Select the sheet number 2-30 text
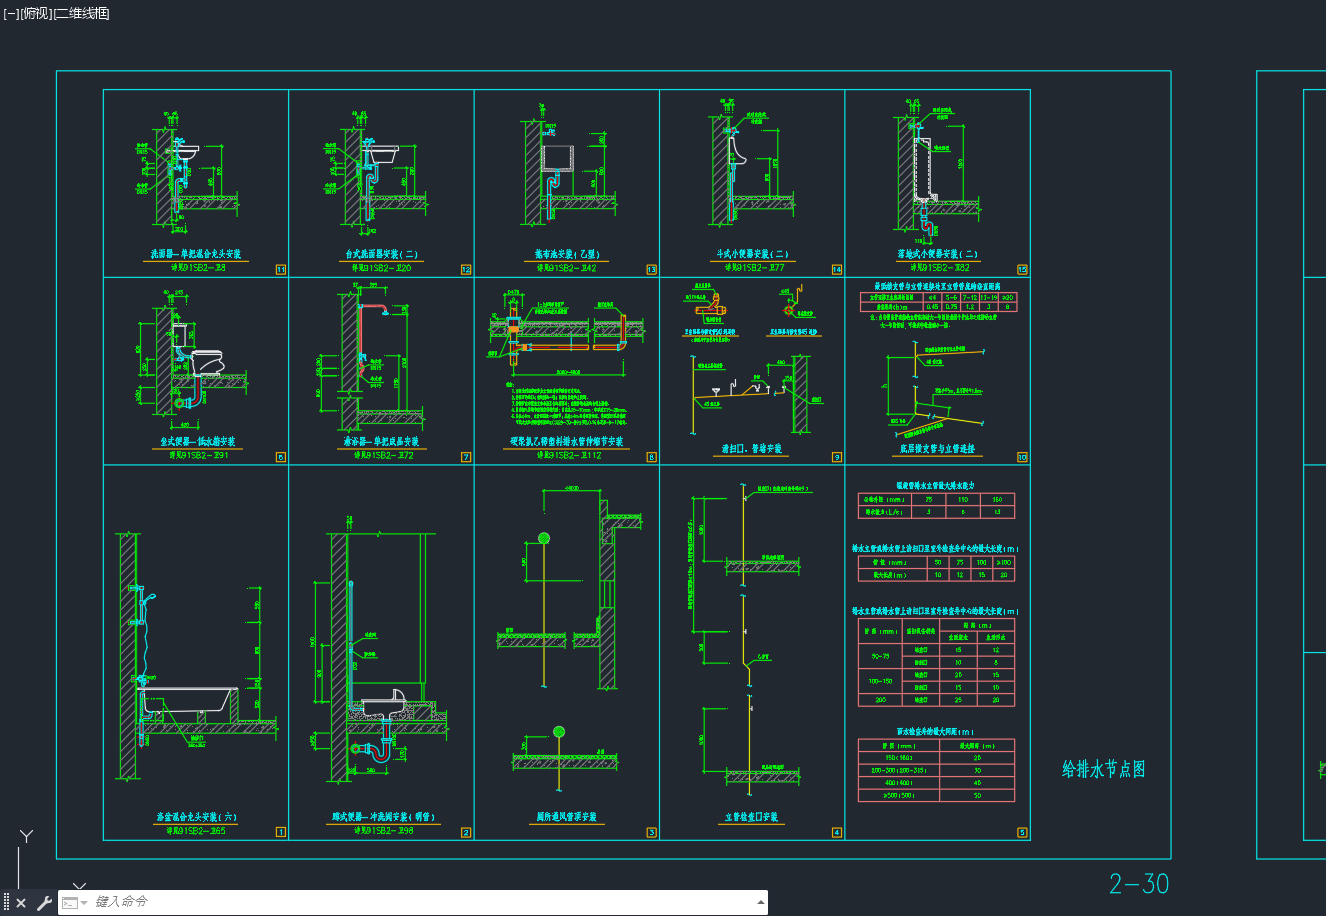 (1139, 883)
